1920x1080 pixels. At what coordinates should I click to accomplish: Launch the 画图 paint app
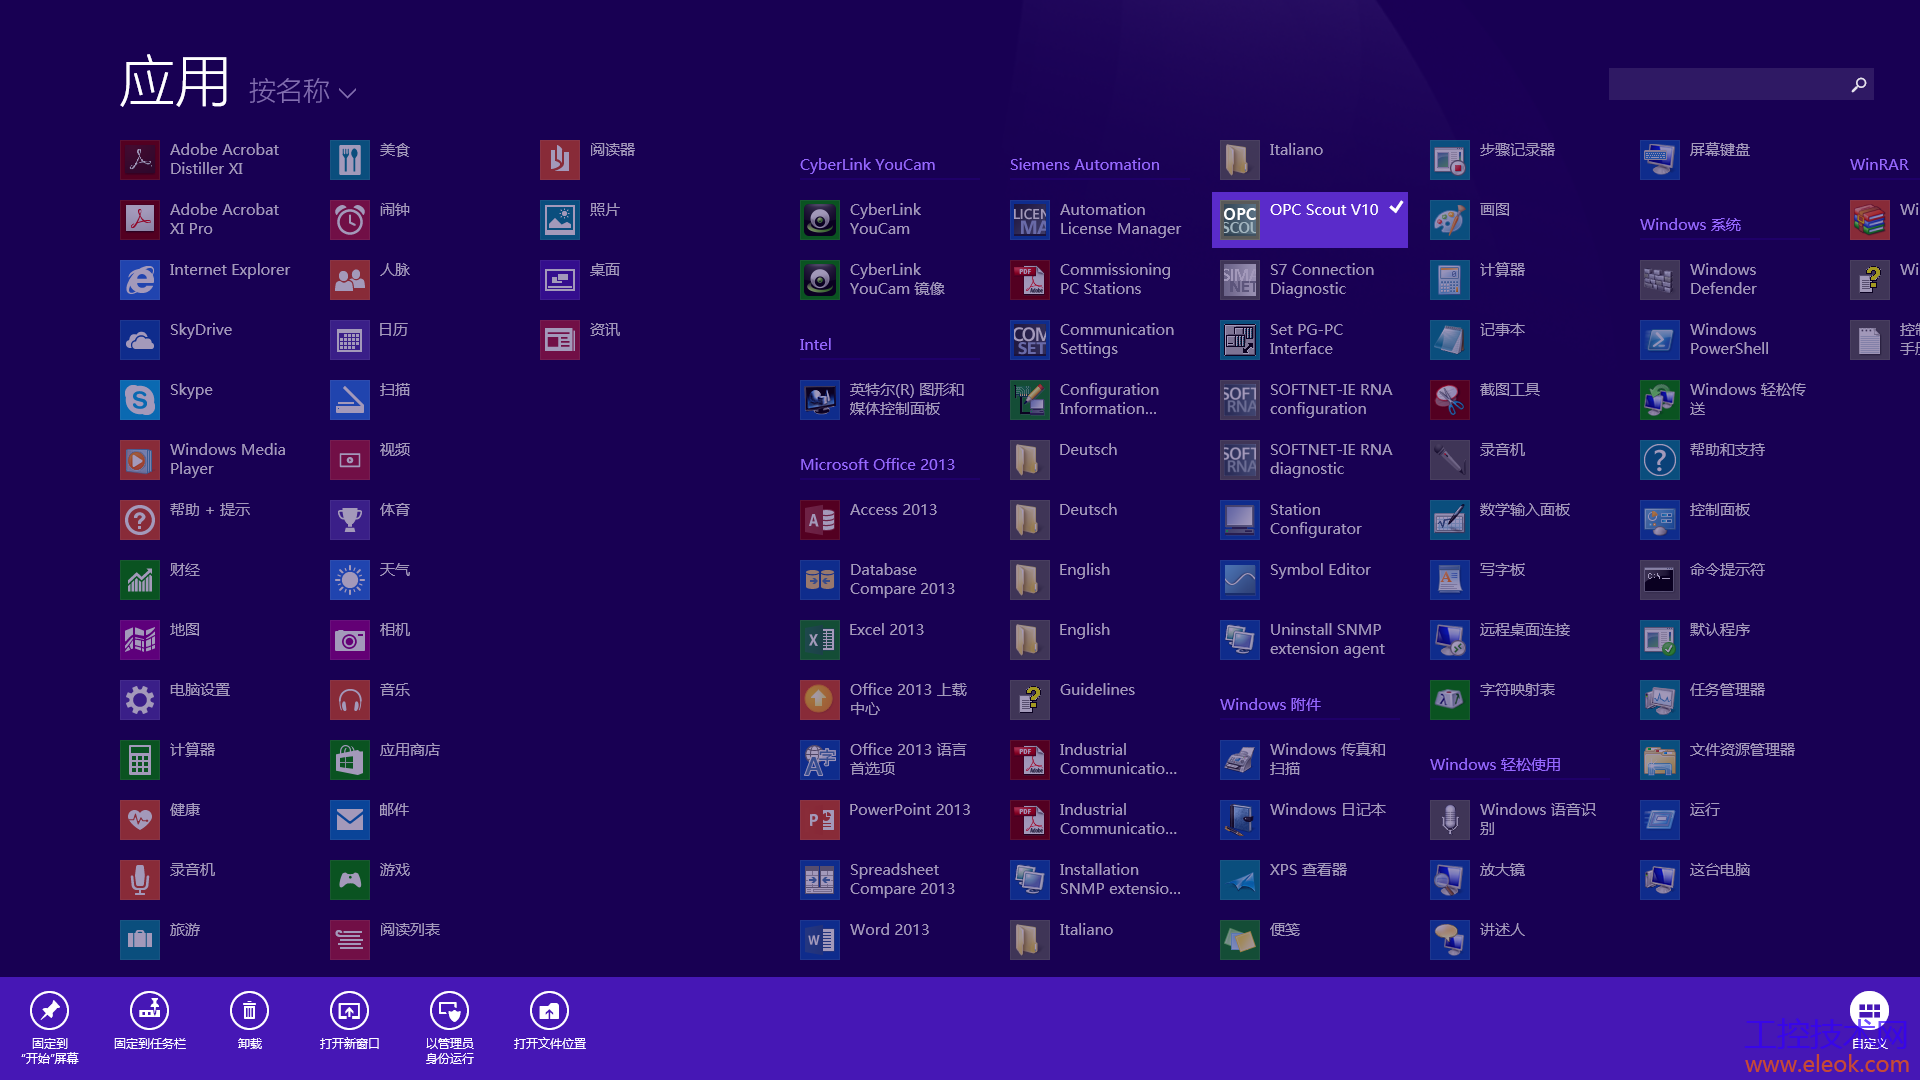tap(1450, 220)
